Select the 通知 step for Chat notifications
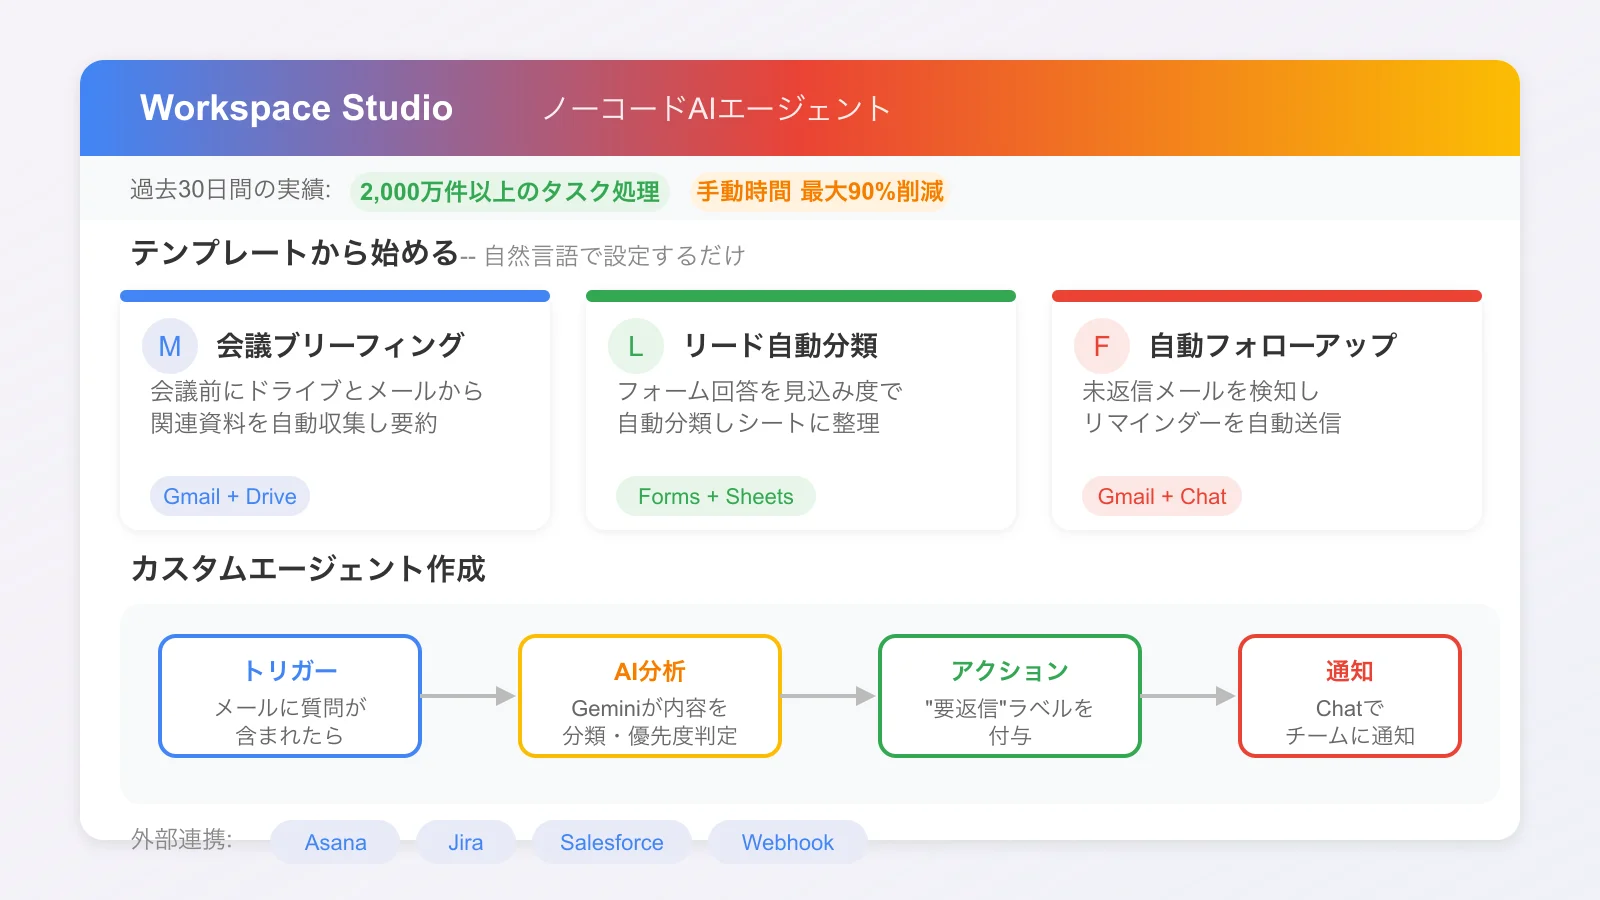1600x900 pixels. 1350,696
